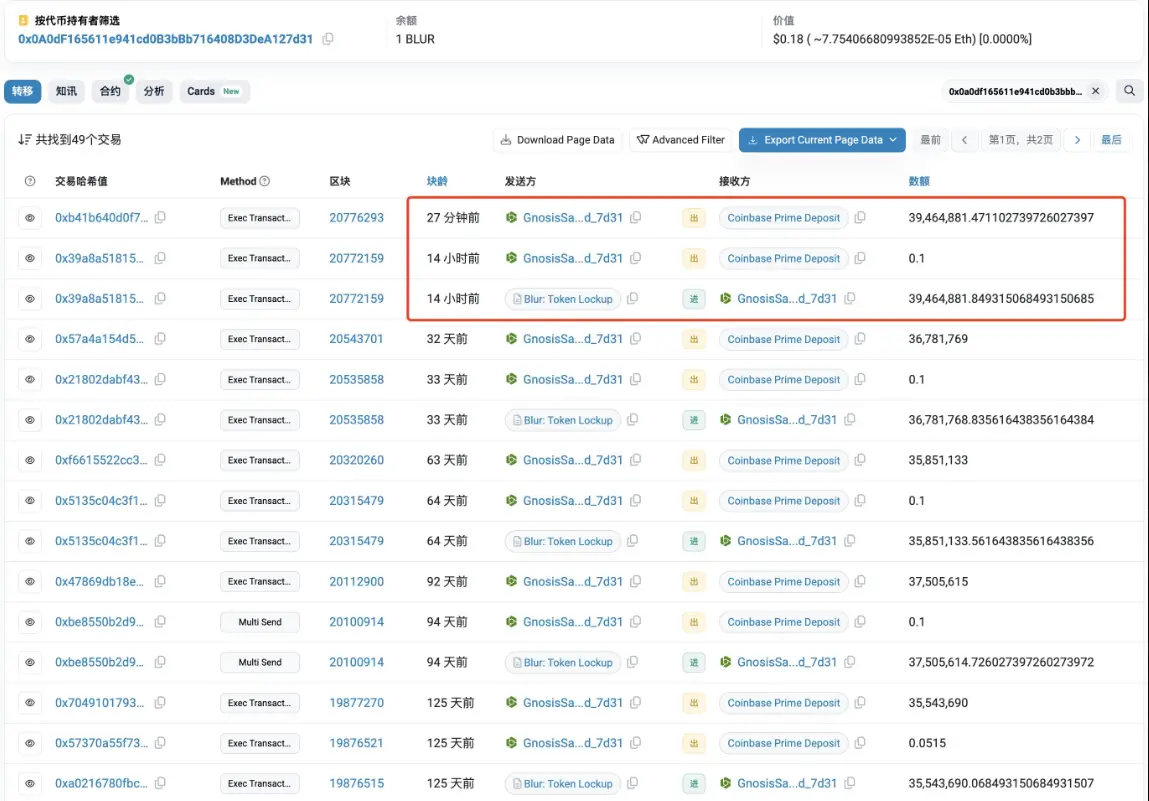
Task: Open block 20776293 details
Action: point(357,217)
